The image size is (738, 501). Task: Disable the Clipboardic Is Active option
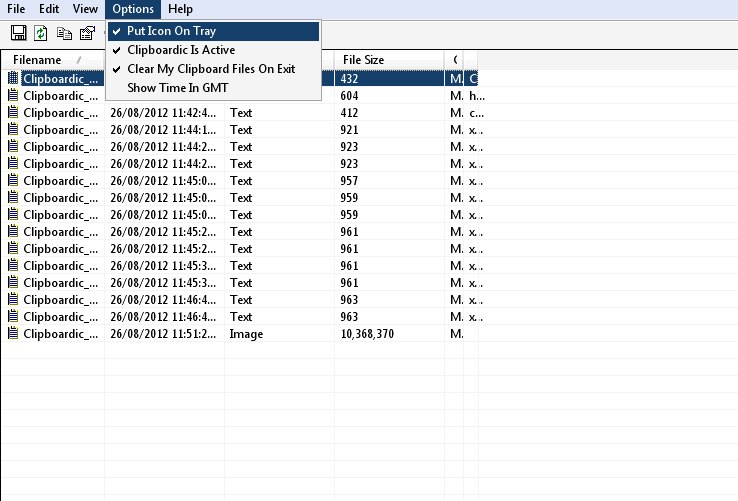point(181,50)
